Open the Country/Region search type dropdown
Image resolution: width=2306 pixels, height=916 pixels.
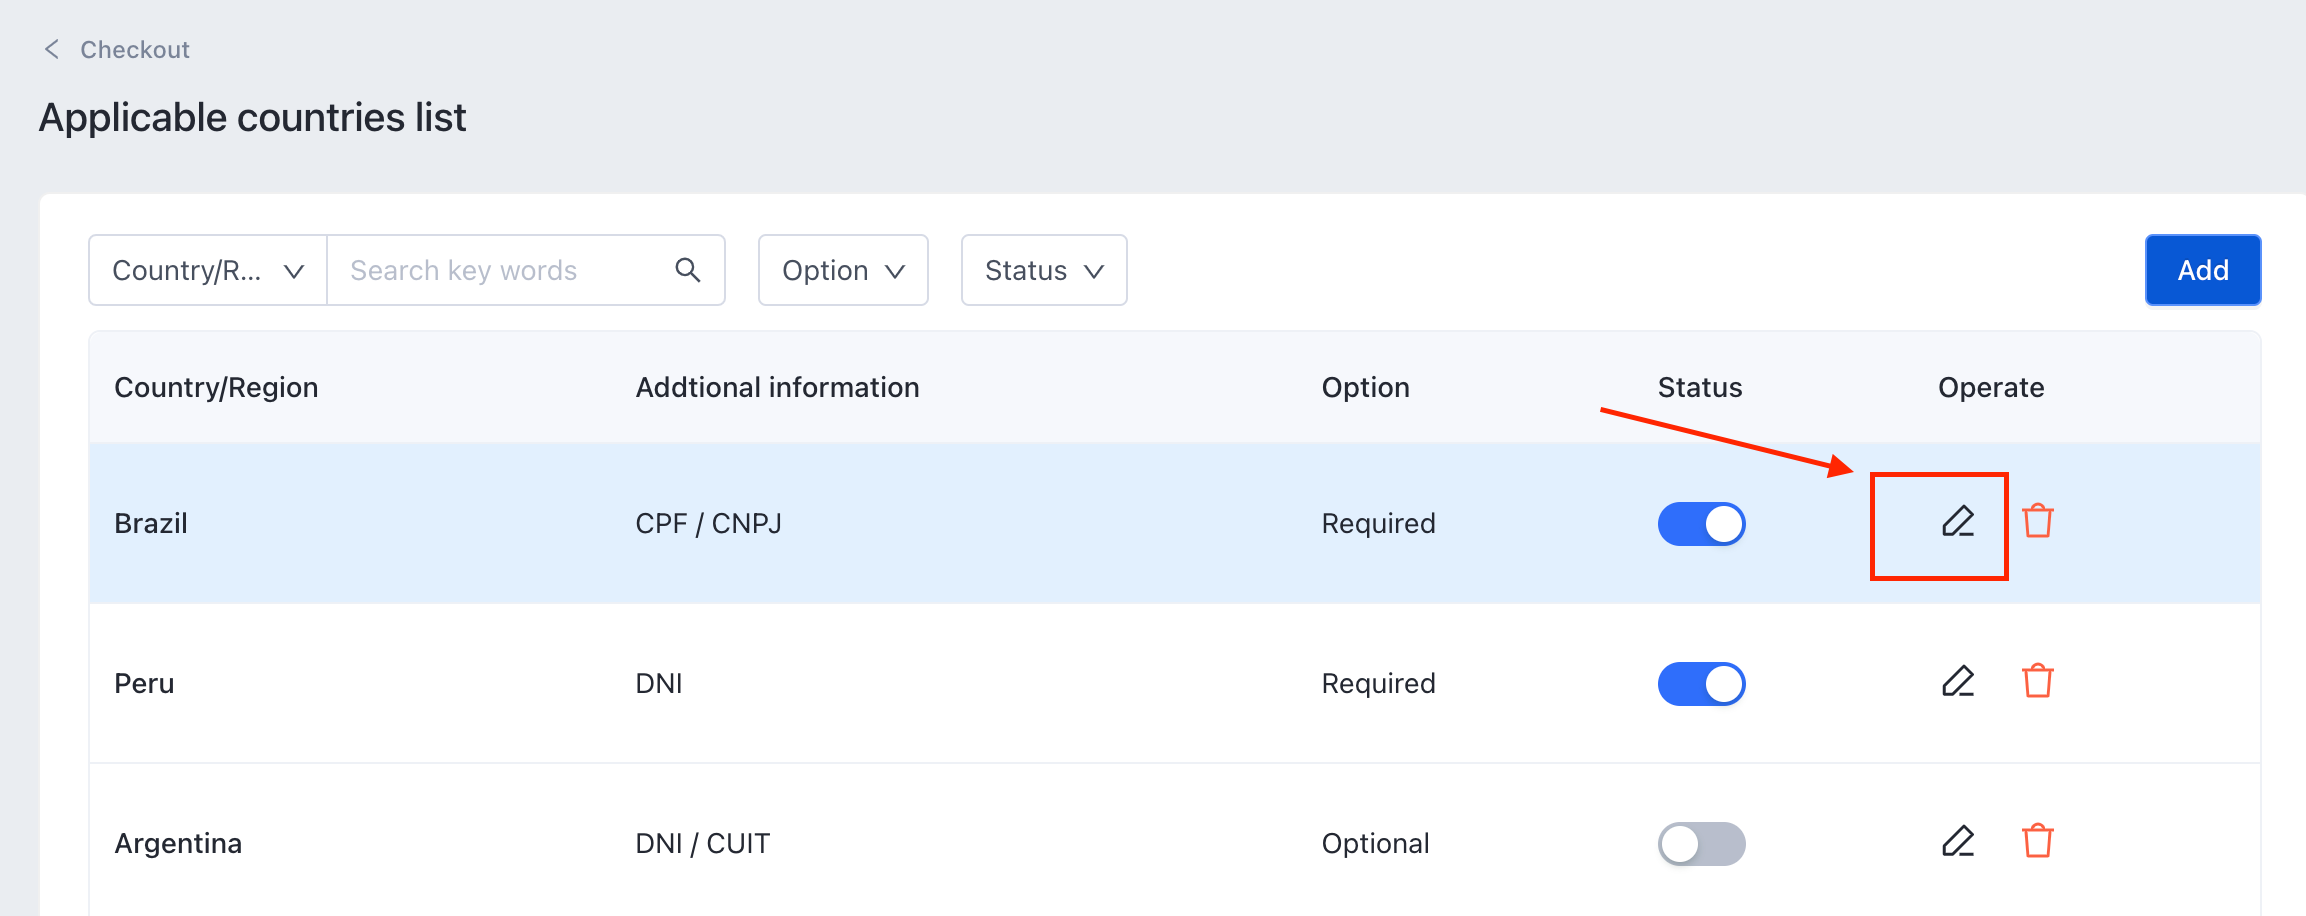coord(208,270)
